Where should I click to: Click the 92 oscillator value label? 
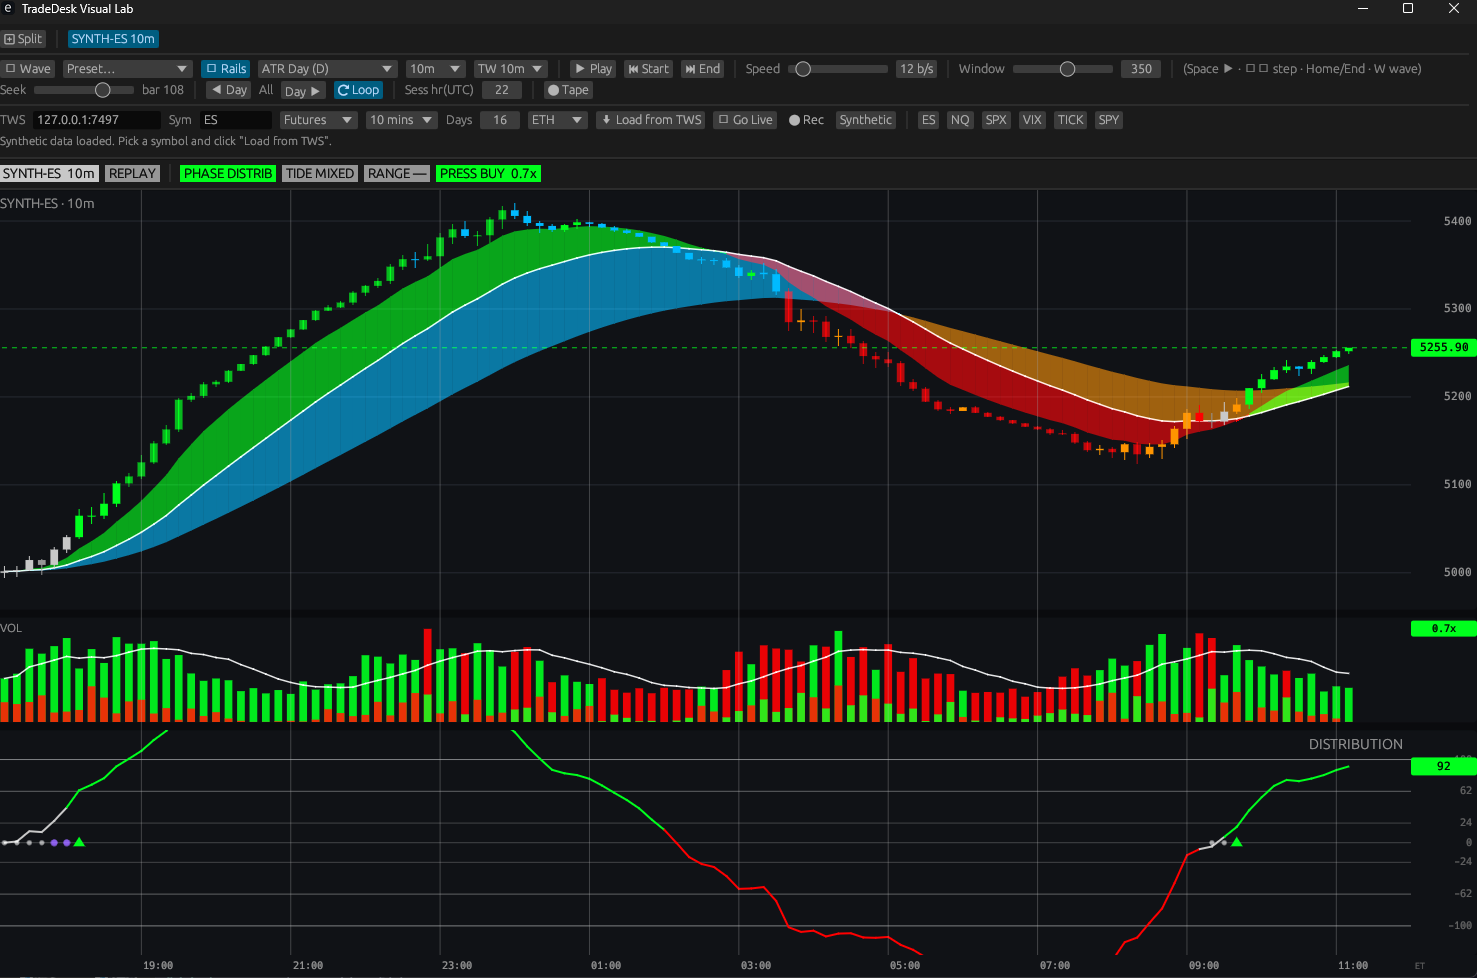pos(1443,766)
